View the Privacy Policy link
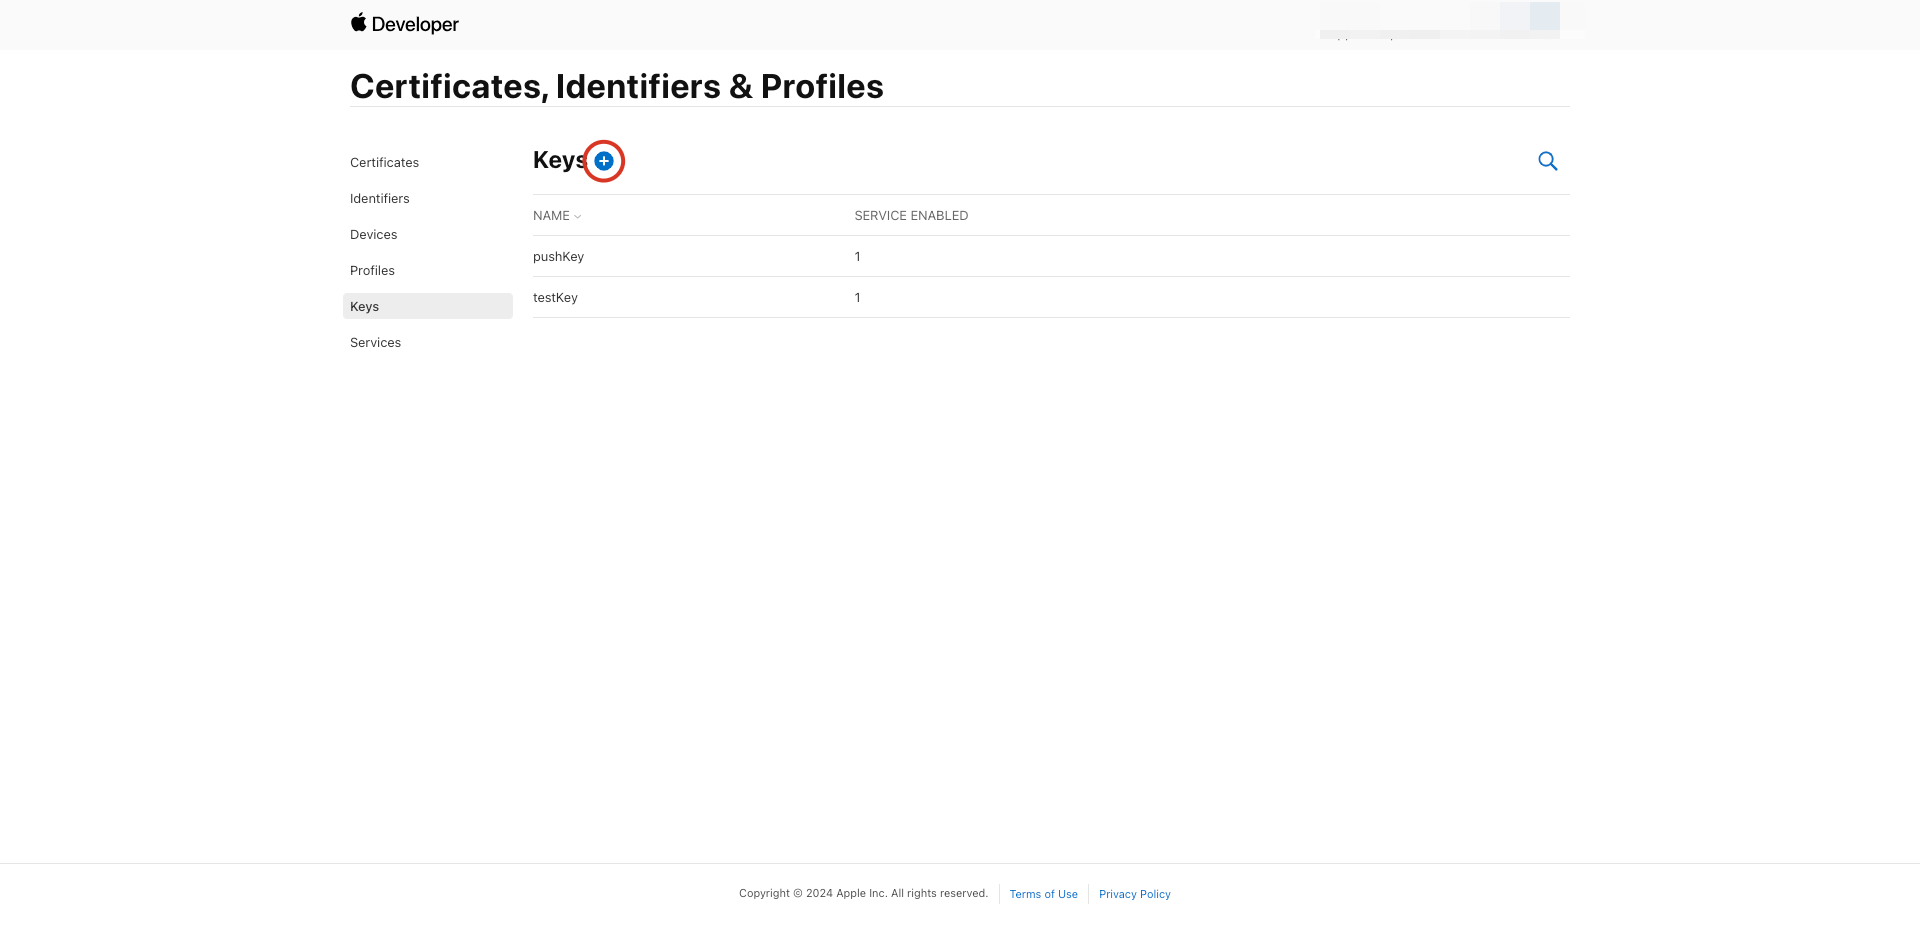This screenshot has width=1920, height=934. click(x=1134, y=894)
